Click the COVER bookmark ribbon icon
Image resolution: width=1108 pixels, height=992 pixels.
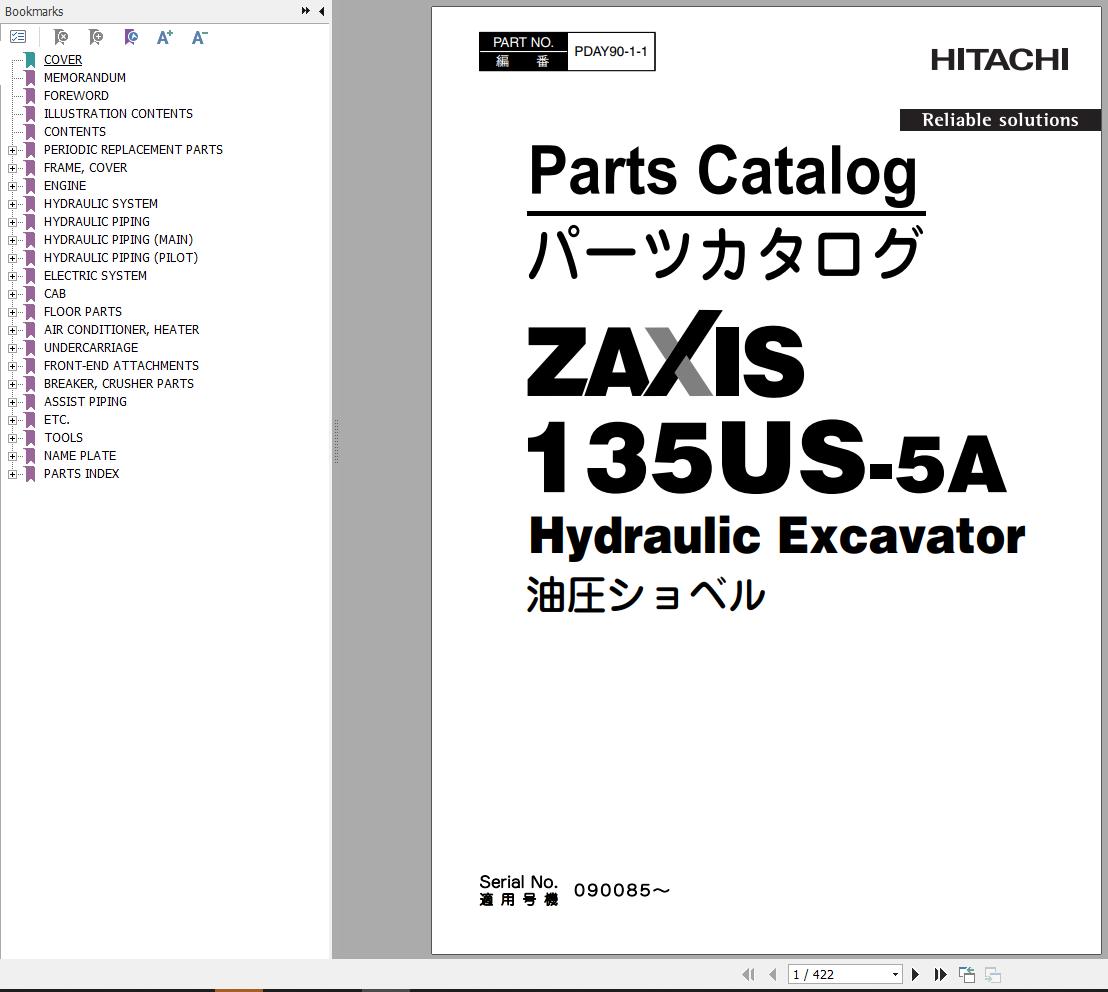coord(30,59)
